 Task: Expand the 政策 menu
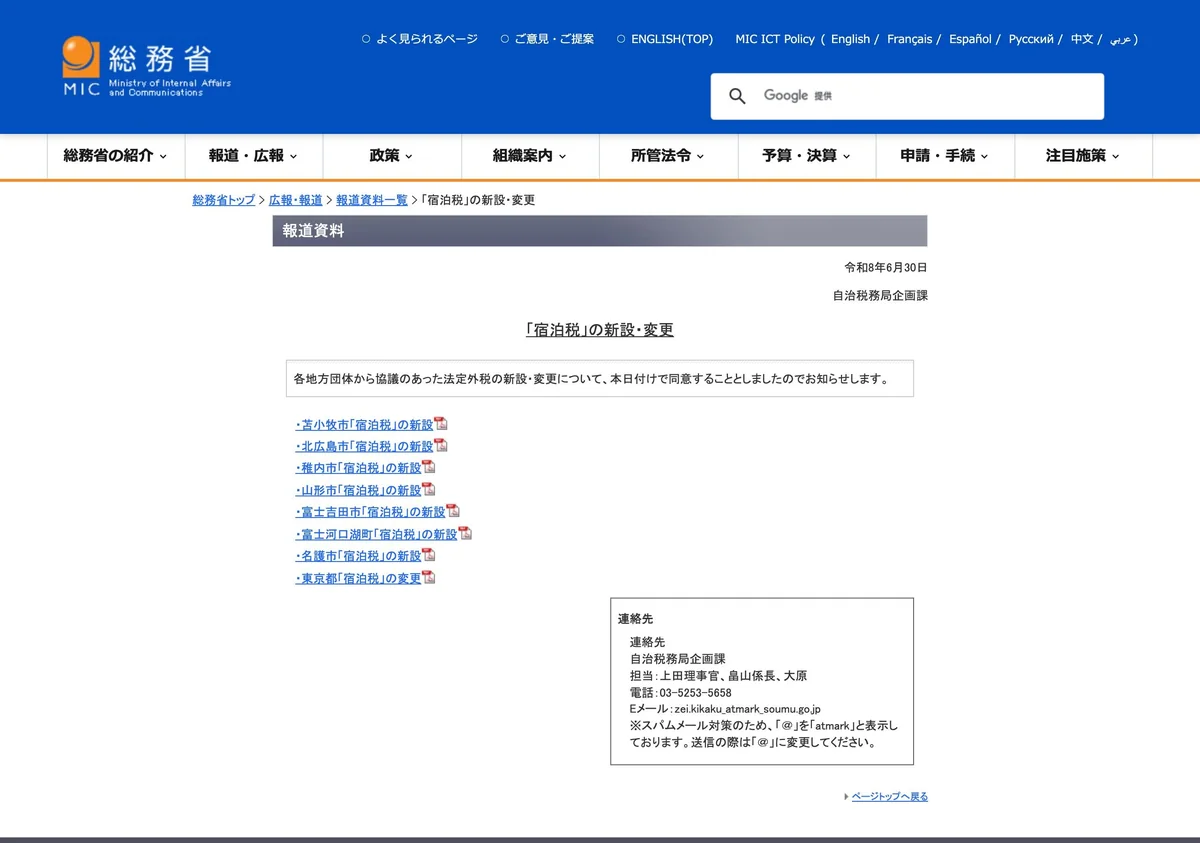pos(392,156)
